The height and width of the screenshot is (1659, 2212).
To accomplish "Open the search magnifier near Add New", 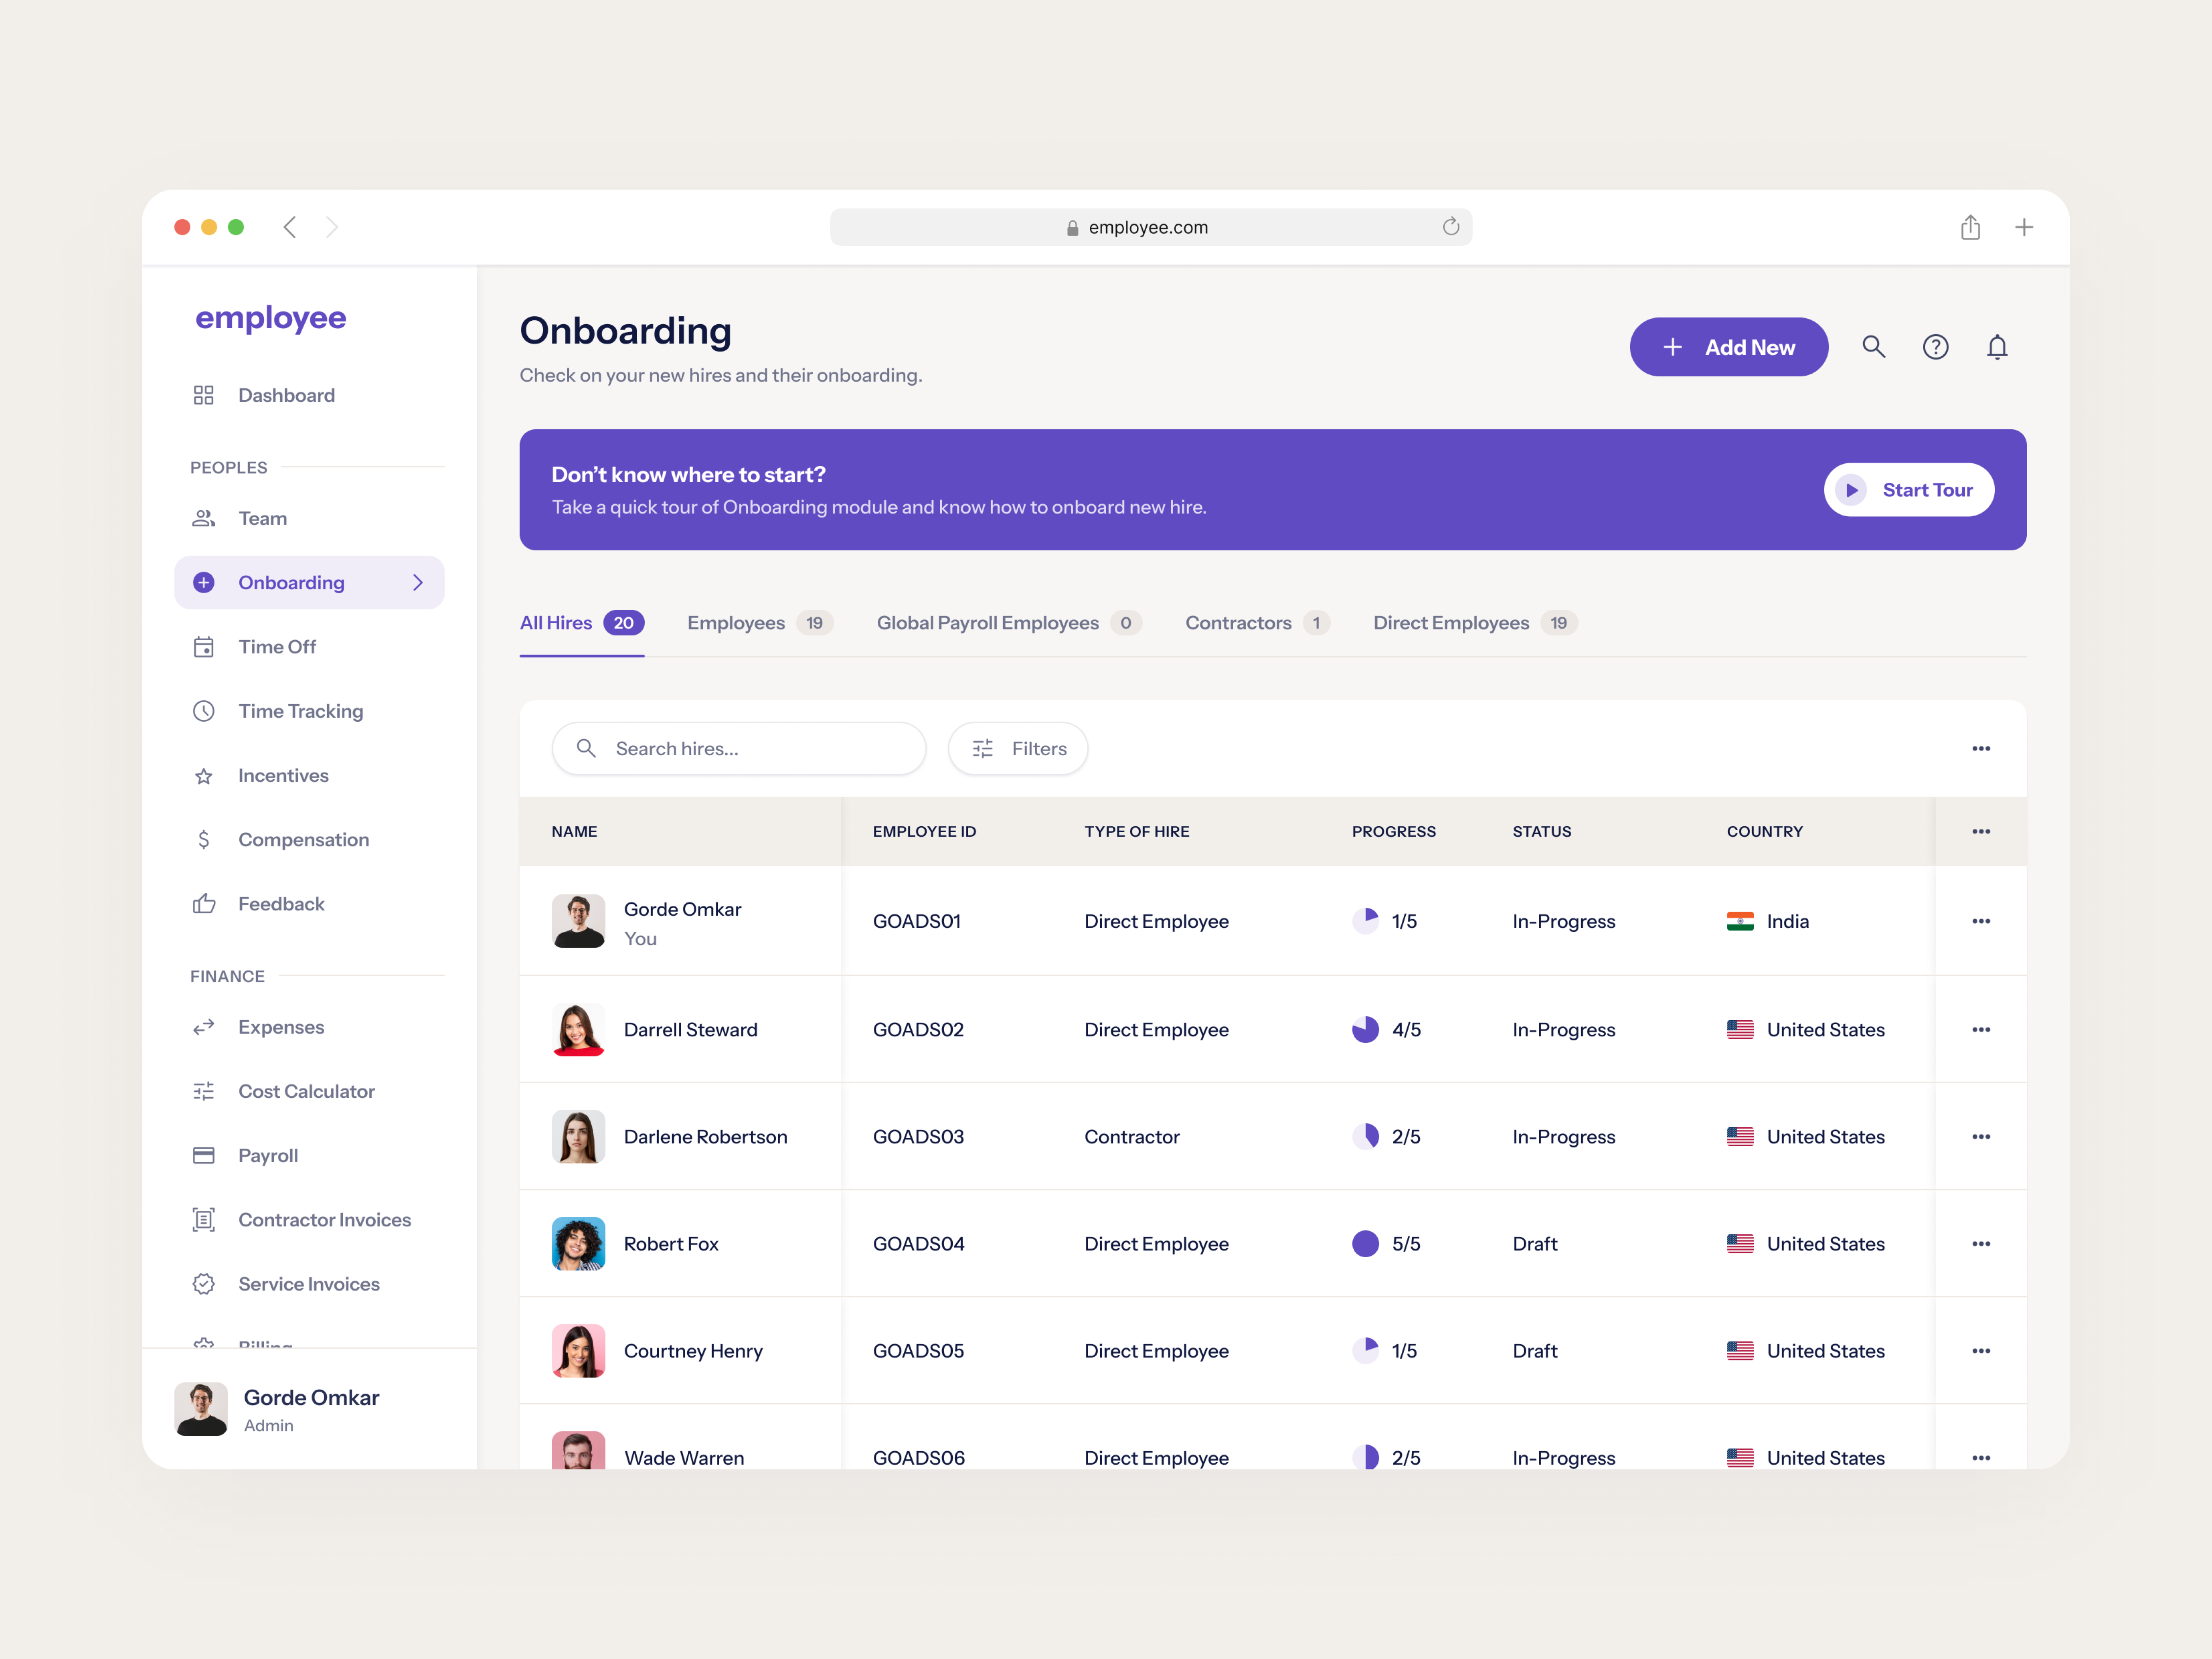I will pos(1874,346).
